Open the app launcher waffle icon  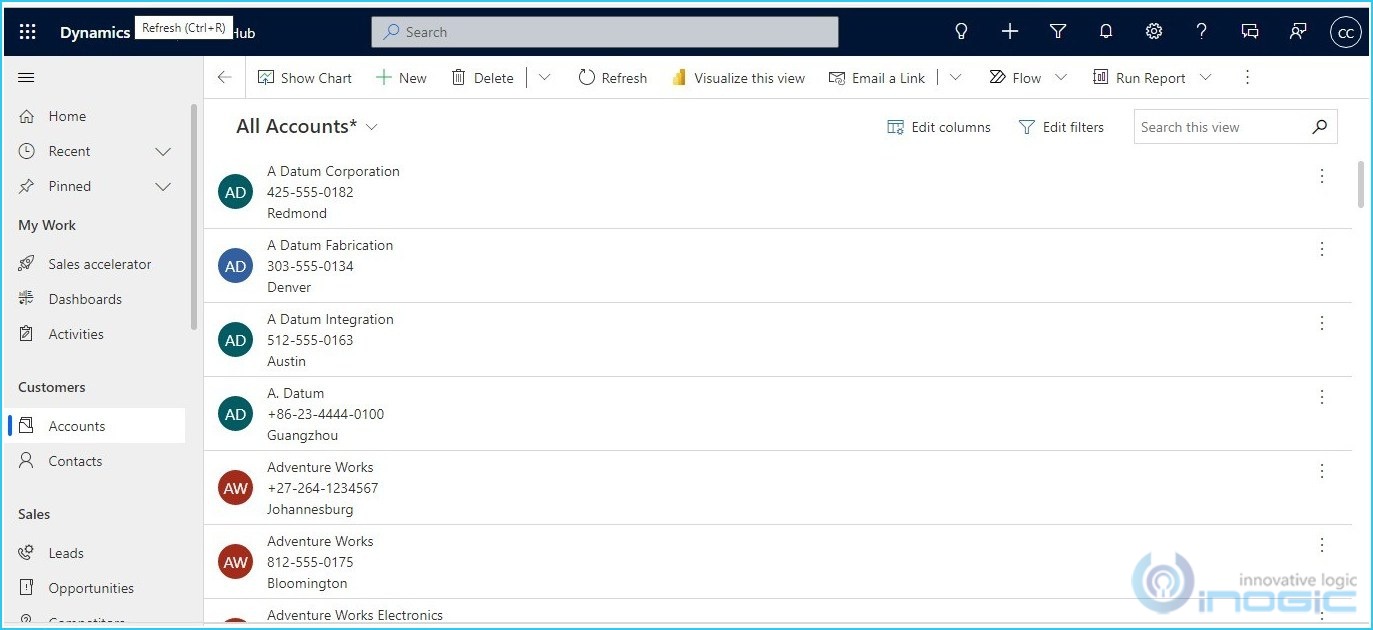pos(27,32)
